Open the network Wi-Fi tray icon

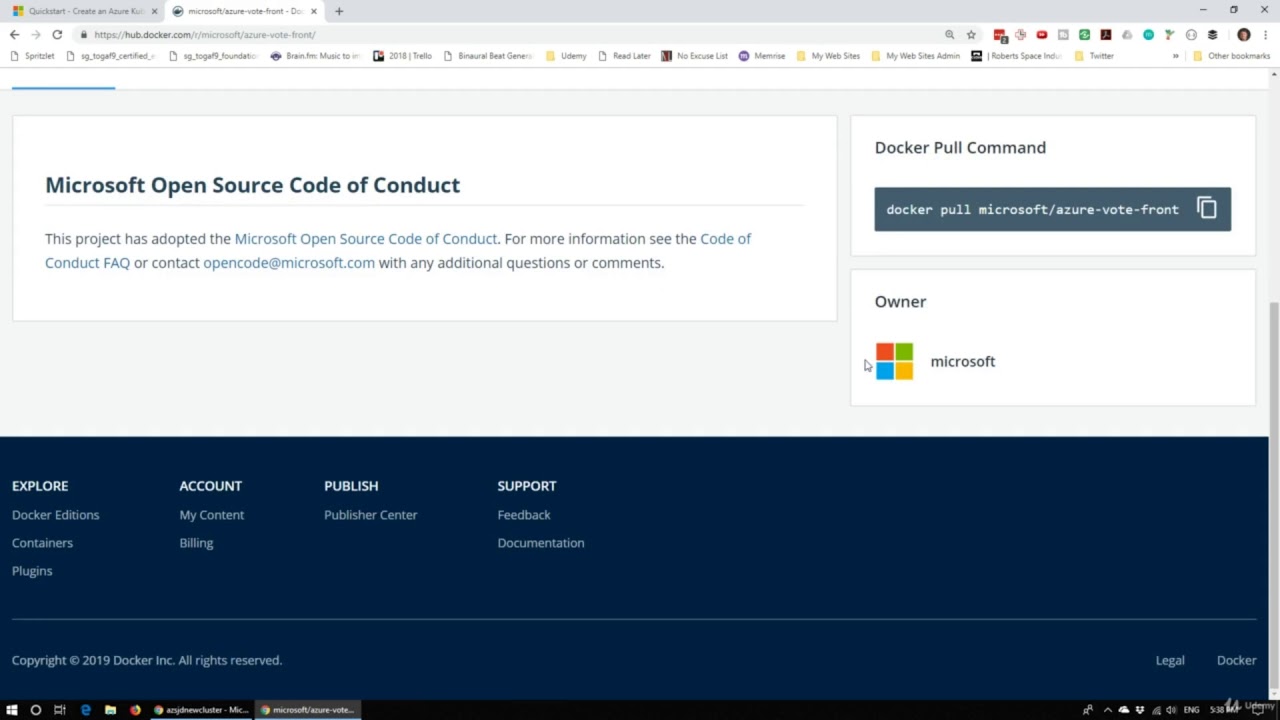[x=1155, y=710]
